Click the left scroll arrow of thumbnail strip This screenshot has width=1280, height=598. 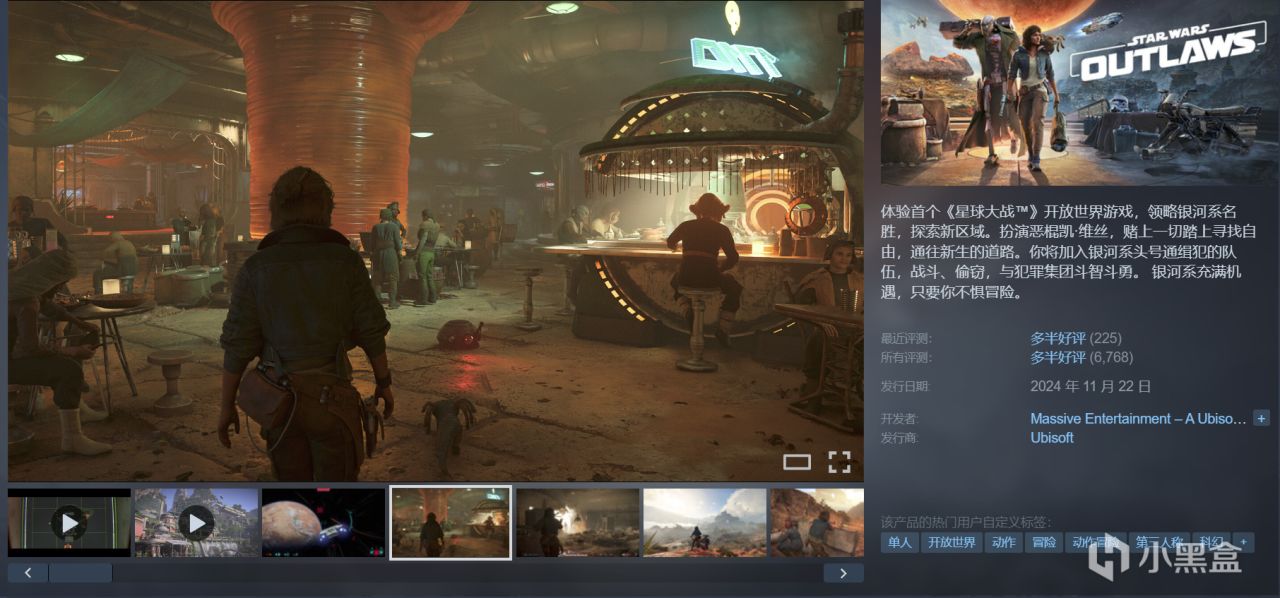tap(28, 573)
